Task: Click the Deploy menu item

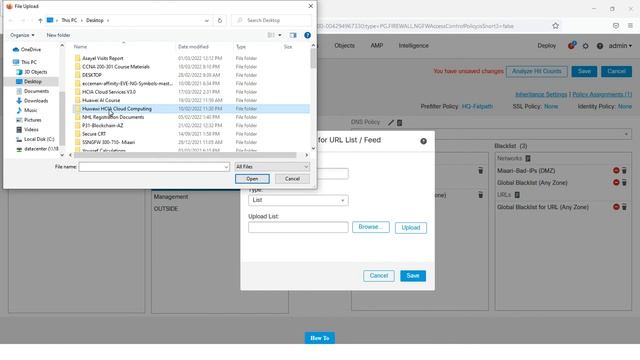Action: point(547,46)
